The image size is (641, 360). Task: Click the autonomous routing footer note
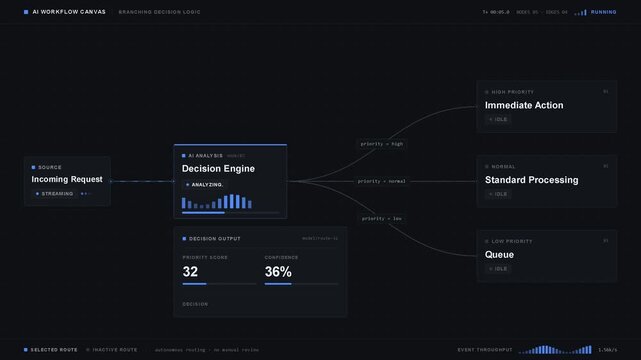point(206,350)
